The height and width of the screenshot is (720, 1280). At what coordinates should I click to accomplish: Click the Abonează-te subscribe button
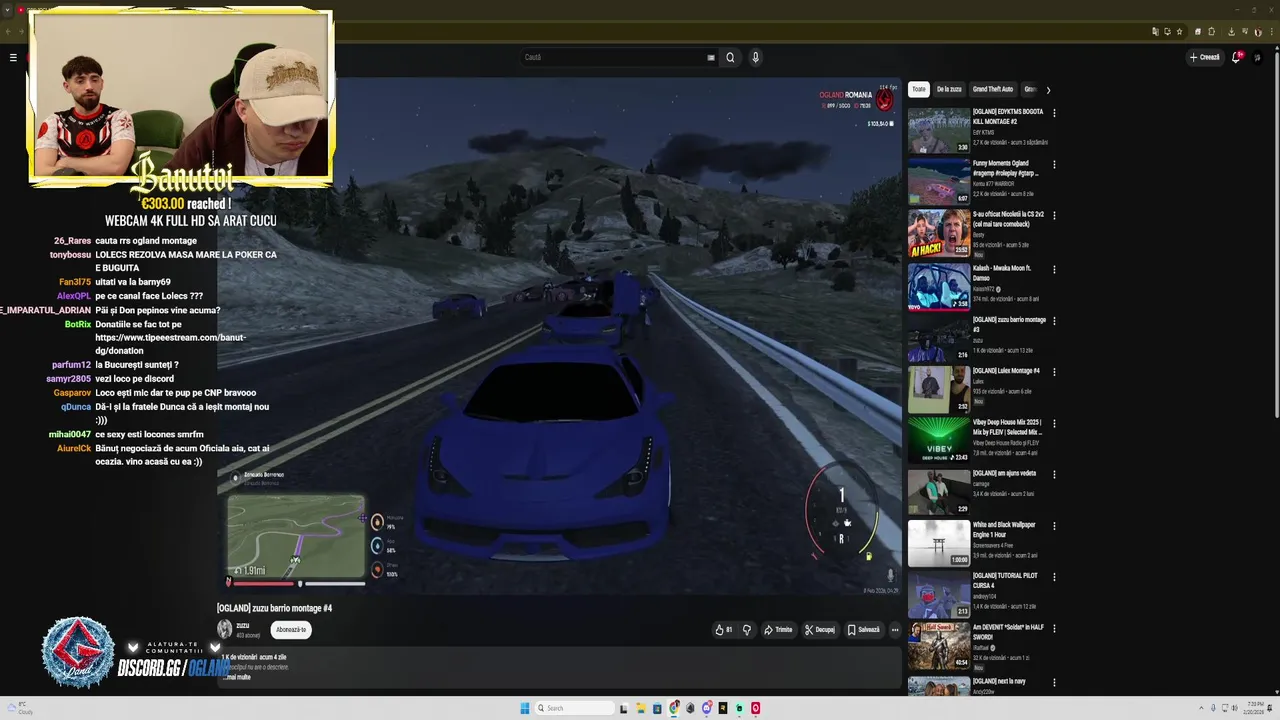coord(291,629)
